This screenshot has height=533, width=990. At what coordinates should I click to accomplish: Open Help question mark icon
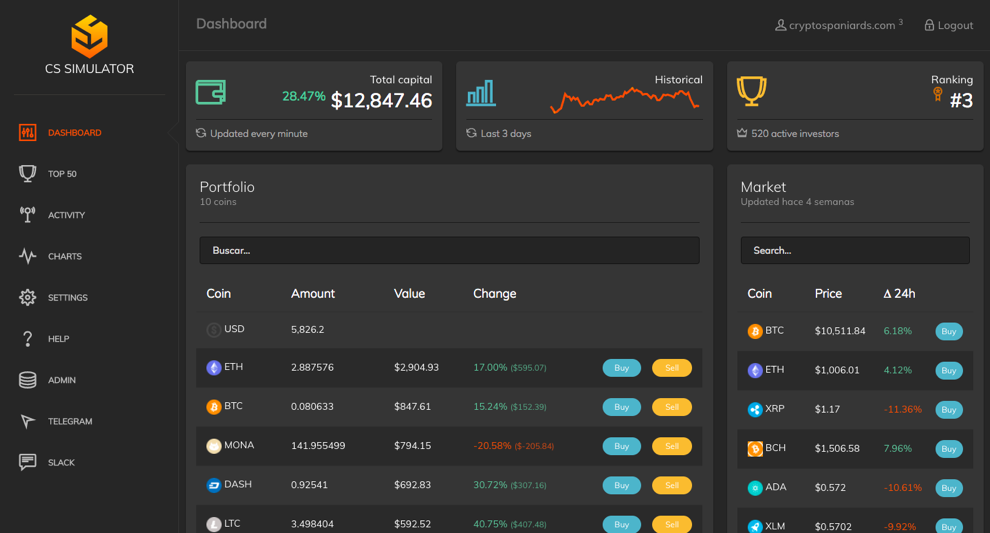(x=28, y=339)
